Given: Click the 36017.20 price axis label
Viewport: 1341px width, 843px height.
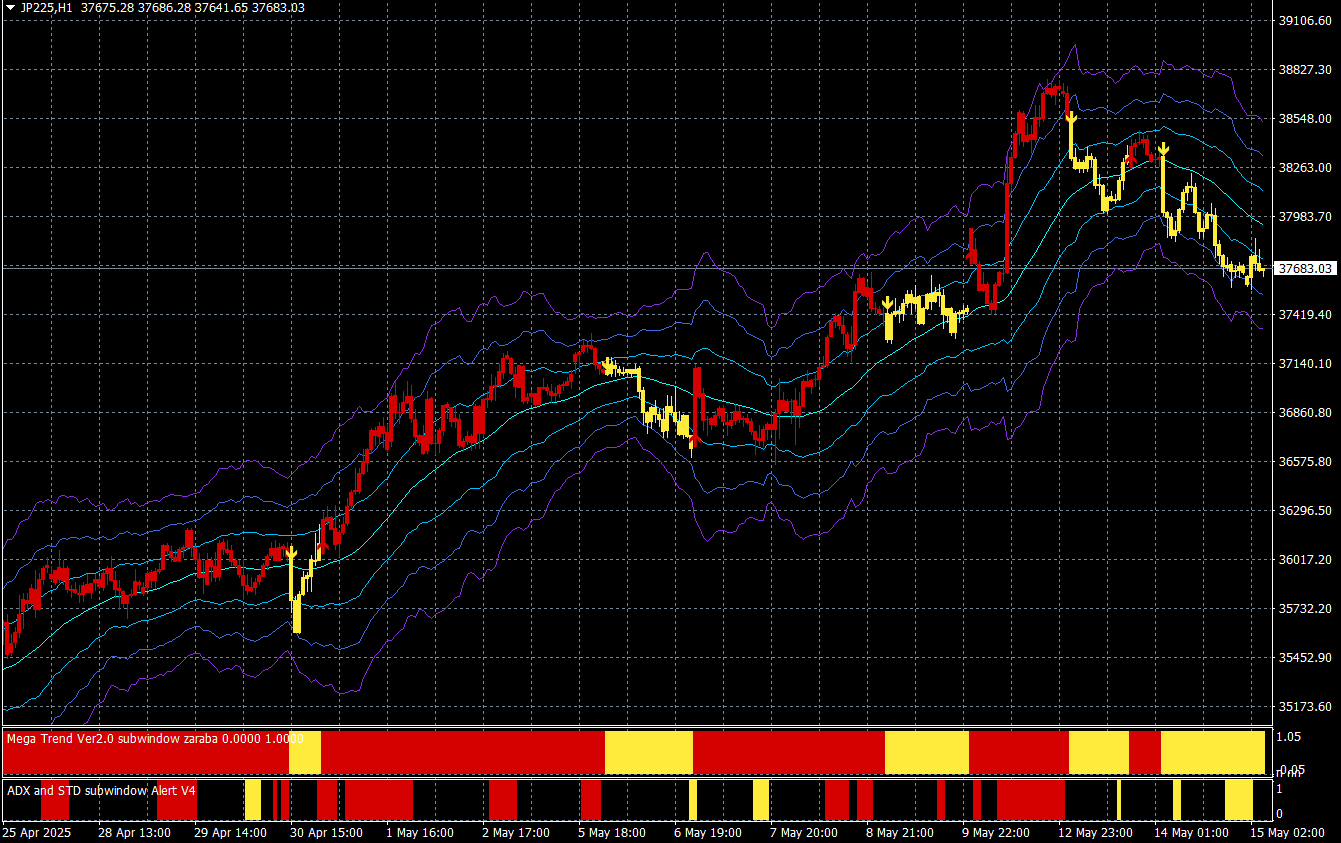Looking at the screenshot, I should point(1305,559).
